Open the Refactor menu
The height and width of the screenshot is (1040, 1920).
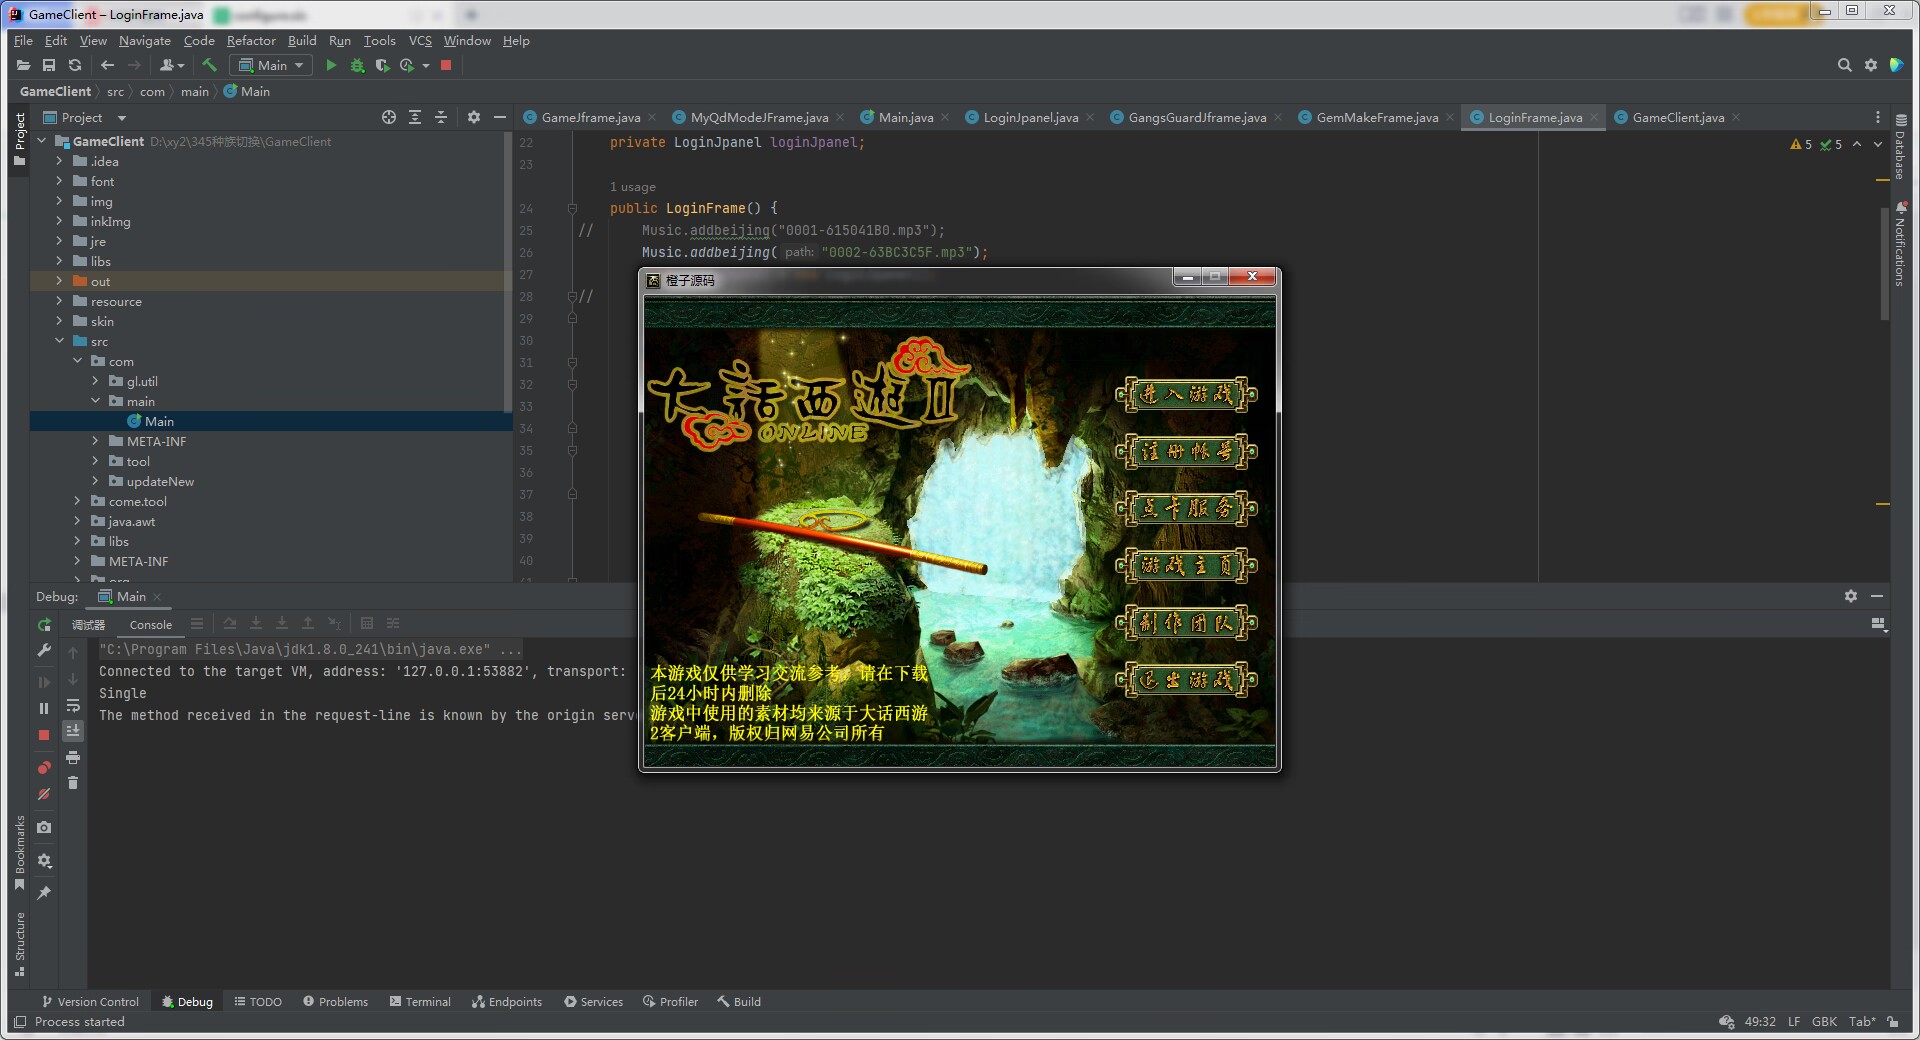pyautogui.click(x=250, y=41)
